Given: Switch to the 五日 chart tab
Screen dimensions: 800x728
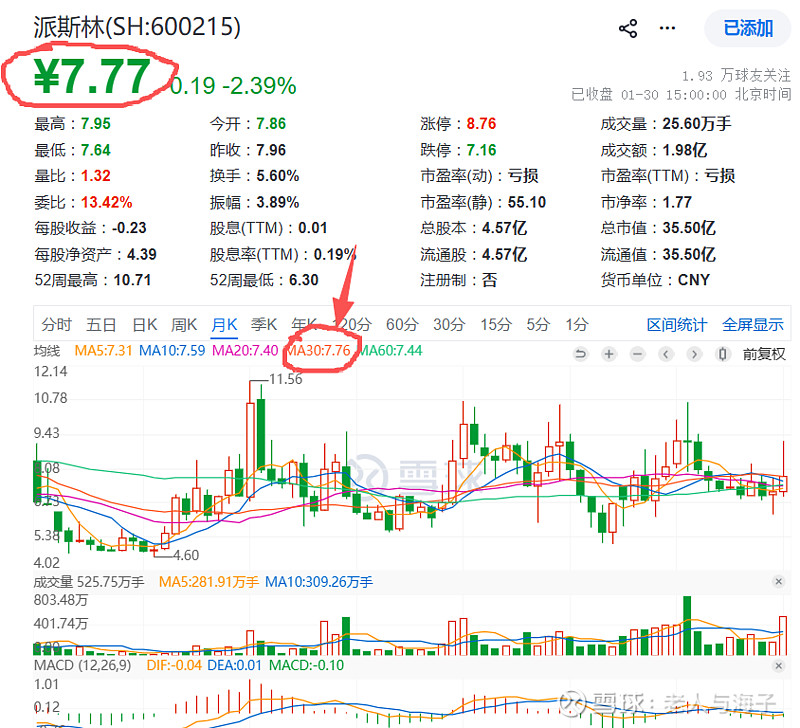Looking at the screenshot, I should point(101,324).
